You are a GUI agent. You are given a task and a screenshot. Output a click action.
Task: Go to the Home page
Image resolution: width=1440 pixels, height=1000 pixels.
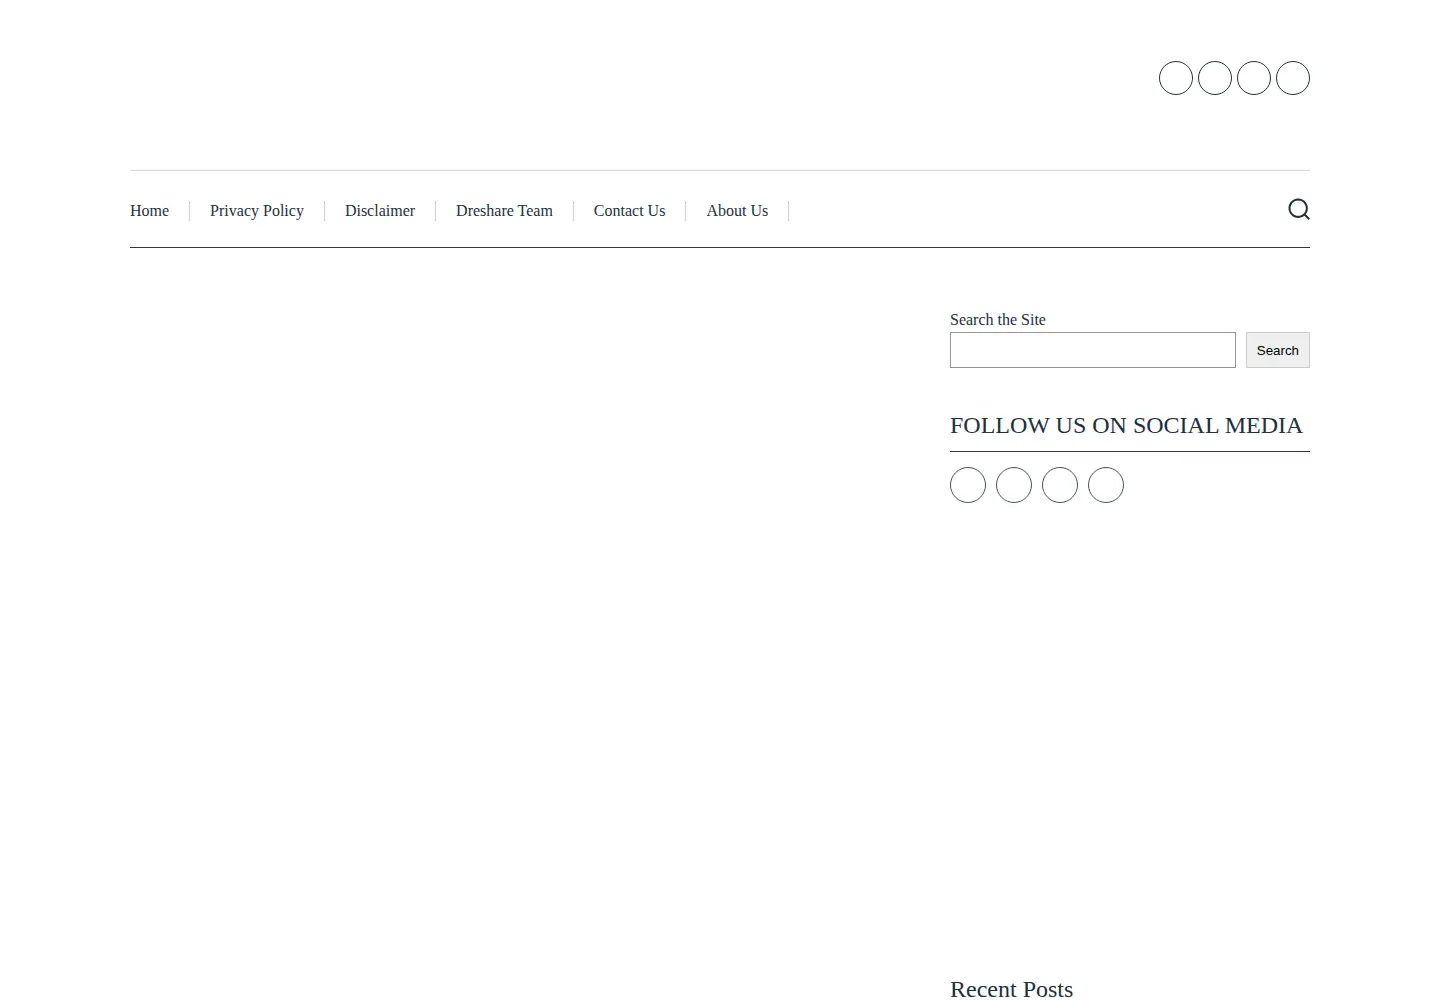point(149,211)
